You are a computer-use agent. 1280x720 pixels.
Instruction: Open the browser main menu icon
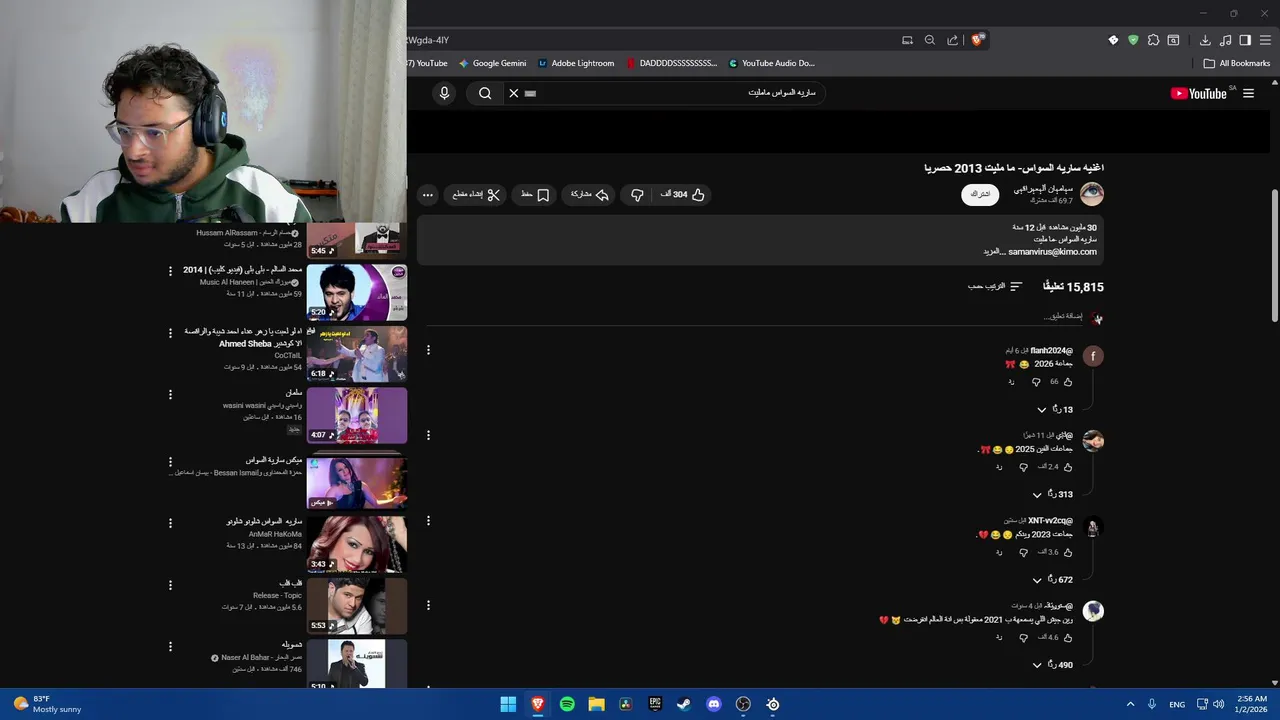coord(1265,40)
